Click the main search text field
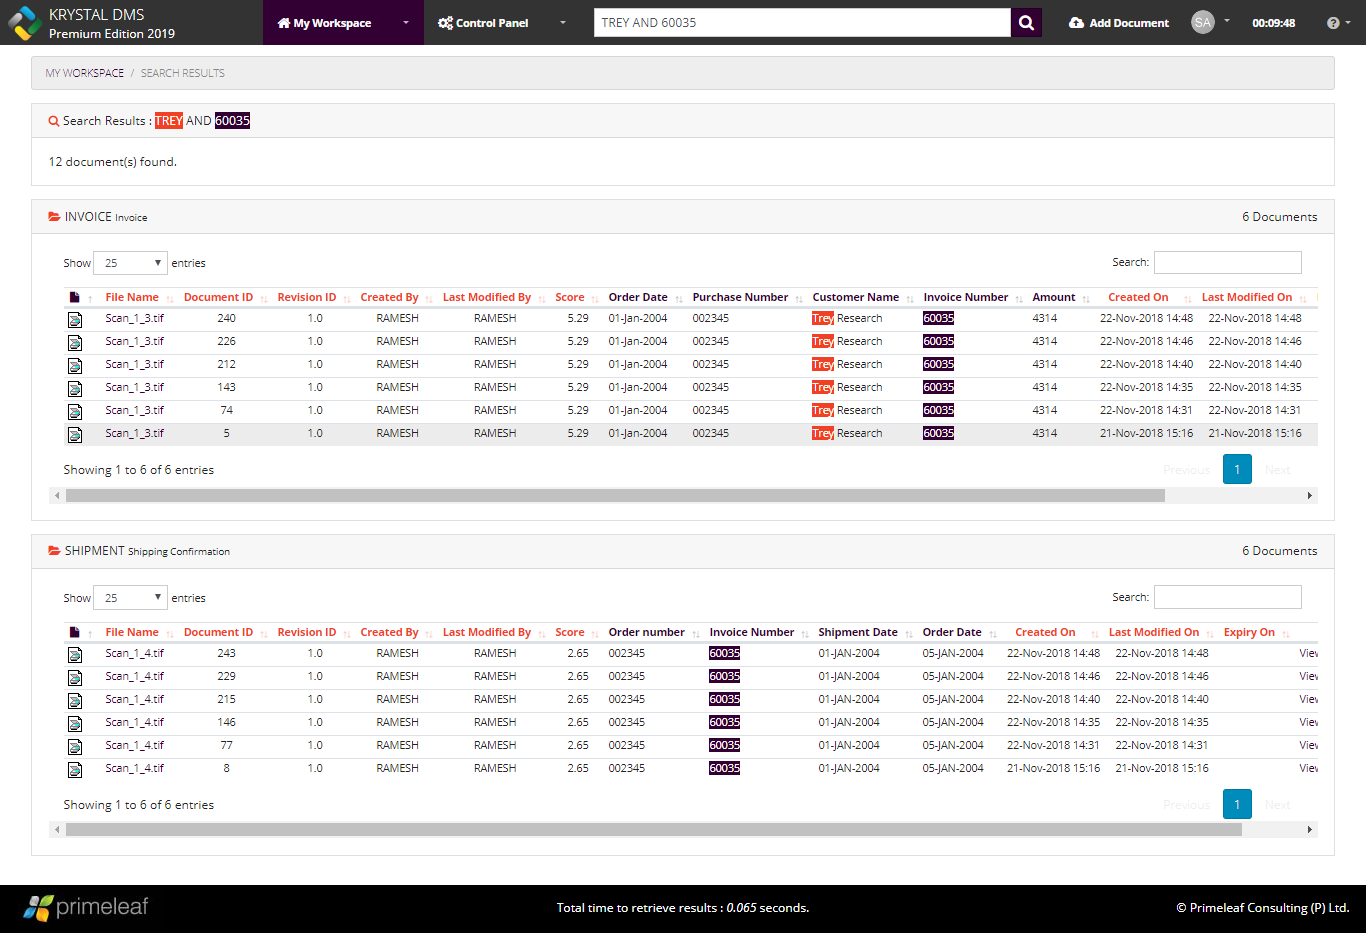This screenshot has width=1366, height=933. coord(802,22)
